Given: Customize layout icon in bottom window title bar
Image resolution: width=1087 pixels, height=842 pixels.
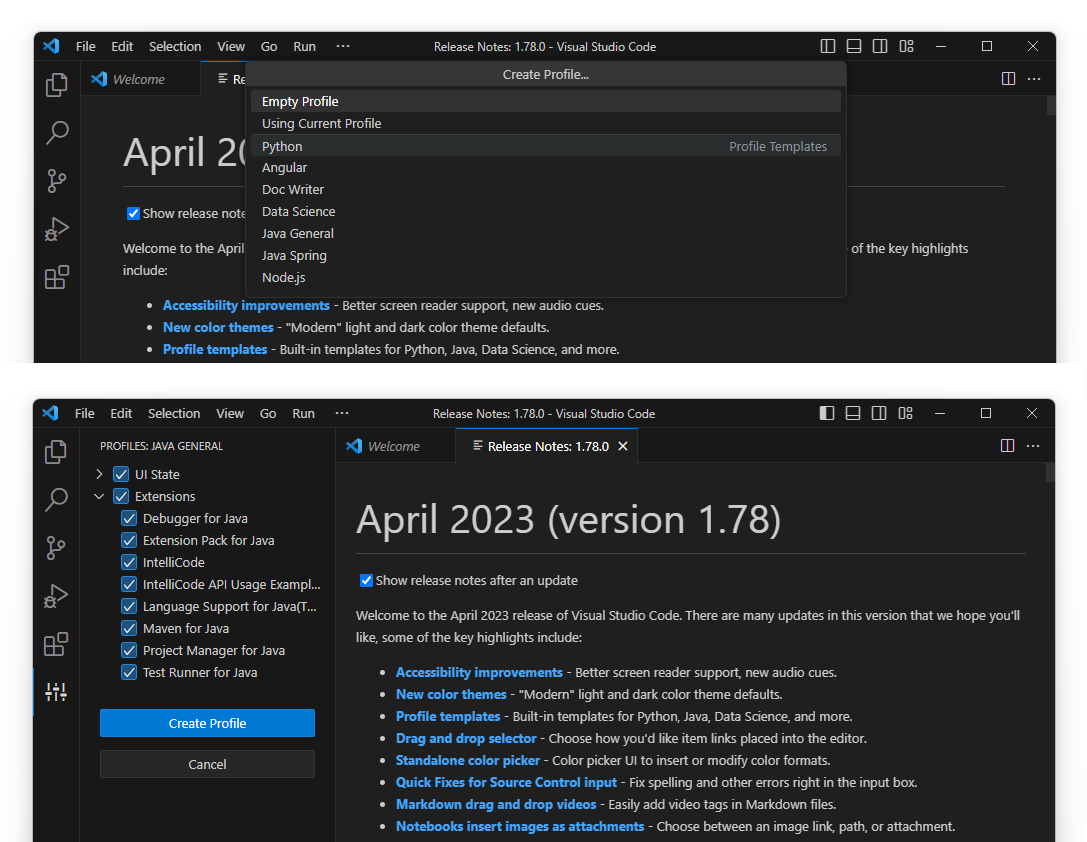Looking at the screenshot, I should (x=905, y=414).
